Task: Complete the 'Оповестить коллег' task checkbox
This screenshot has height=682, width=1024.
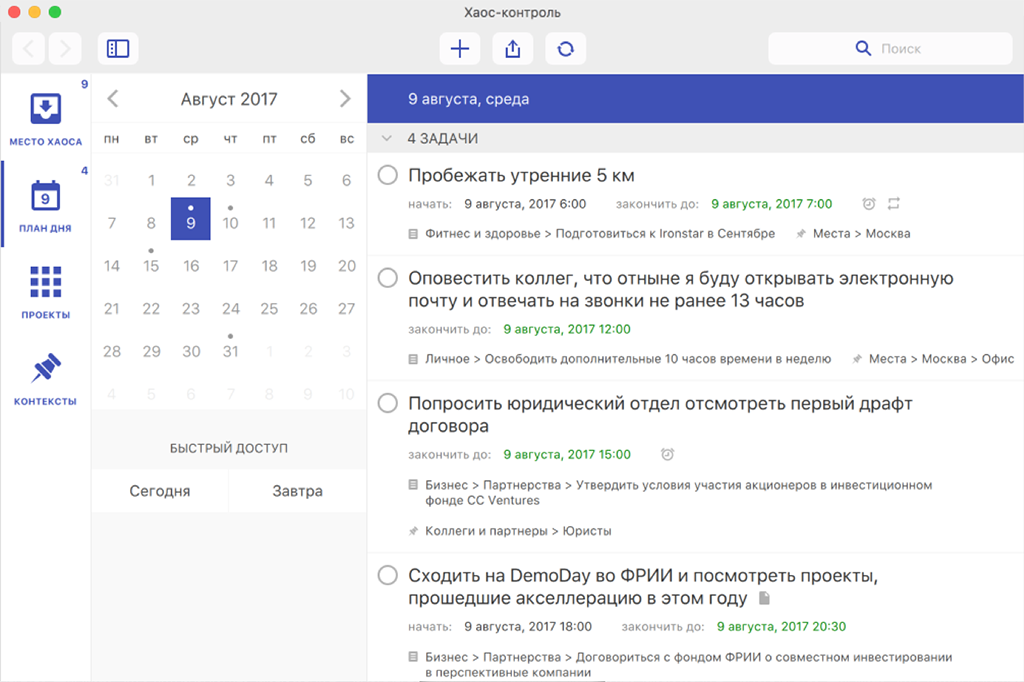Action: (388, 278)
